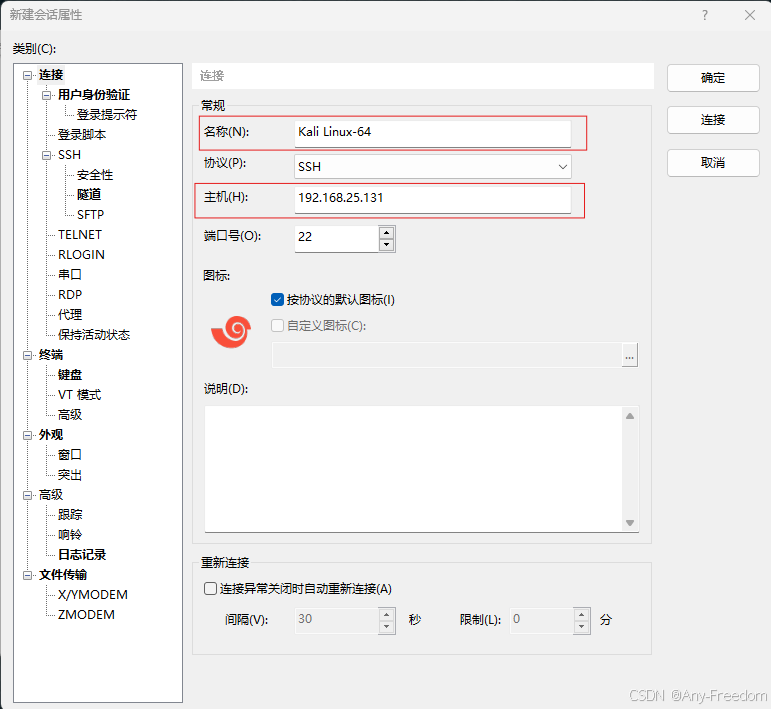The height and width of the screenshot is (709, 771).
Task: Click the help question mark in title bar
Action: [705, 15]
